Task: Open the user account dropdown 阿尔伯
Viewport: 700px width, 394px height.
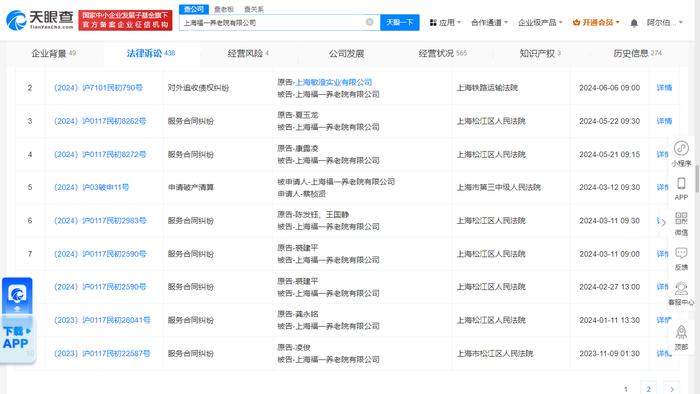Action: pos(665,22)
